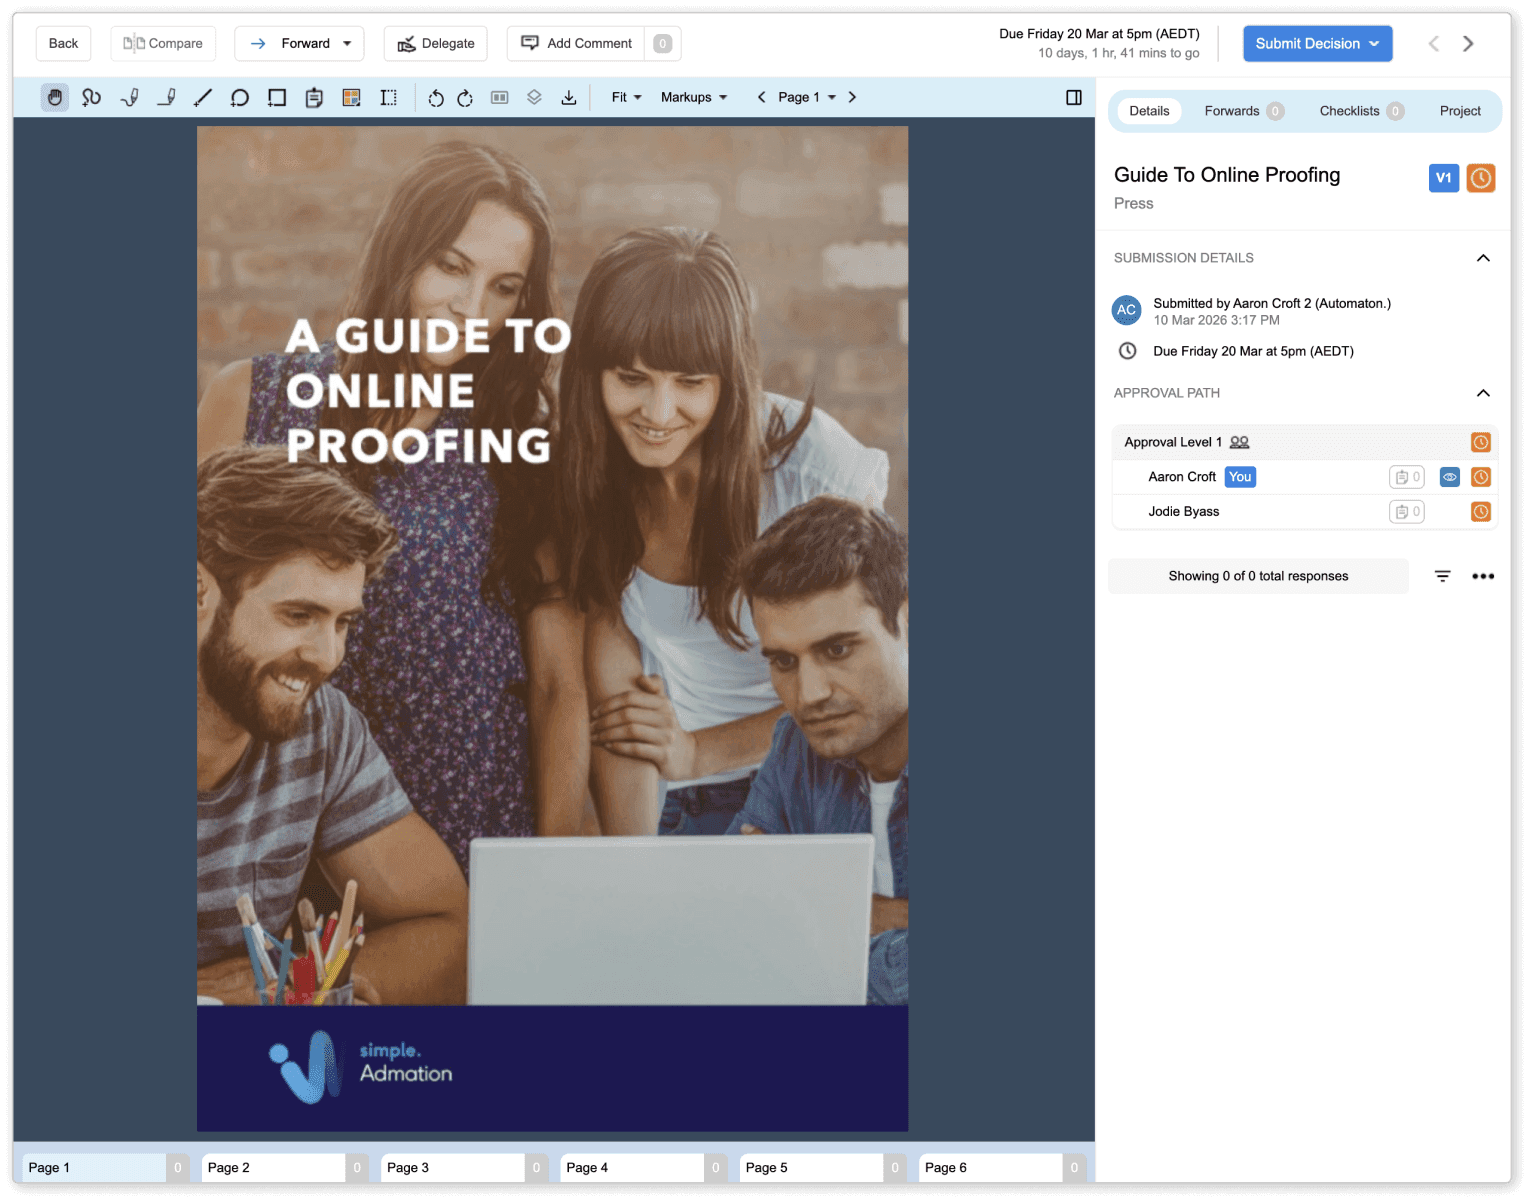Select the hand pan tool
The height and width of the screenshot is (1202, 1530).
55,97
